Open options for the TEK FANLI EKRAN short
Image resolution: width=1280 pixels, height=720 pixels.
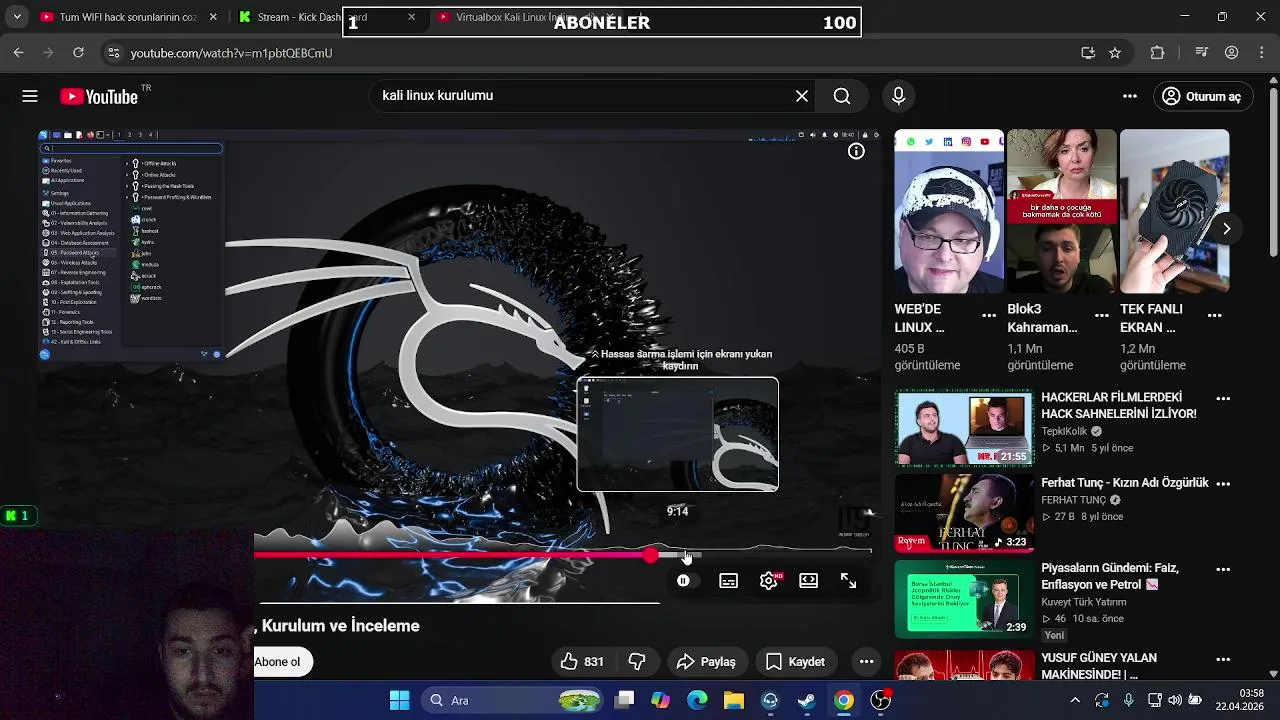click(x=1215, y=315)
